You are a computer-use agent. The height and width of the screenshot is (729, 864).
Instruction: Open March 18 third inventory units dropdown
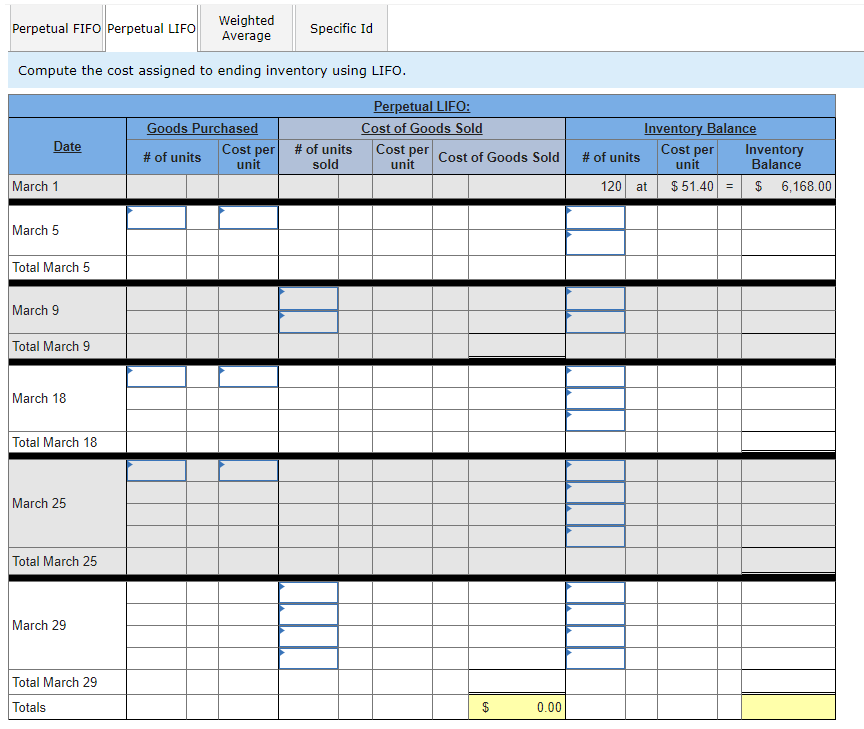pyautogui.click(x=596, y=420)
